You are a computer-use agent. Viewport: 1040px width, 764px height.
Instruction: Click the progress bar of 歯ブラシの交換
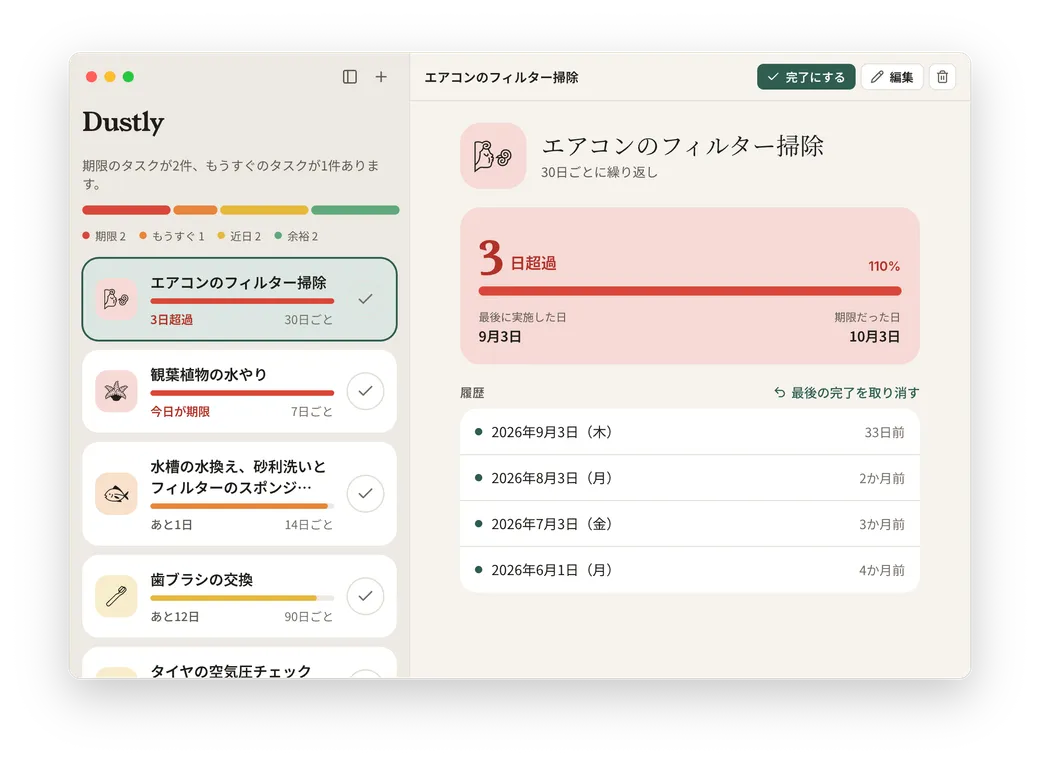coord(242,598)
